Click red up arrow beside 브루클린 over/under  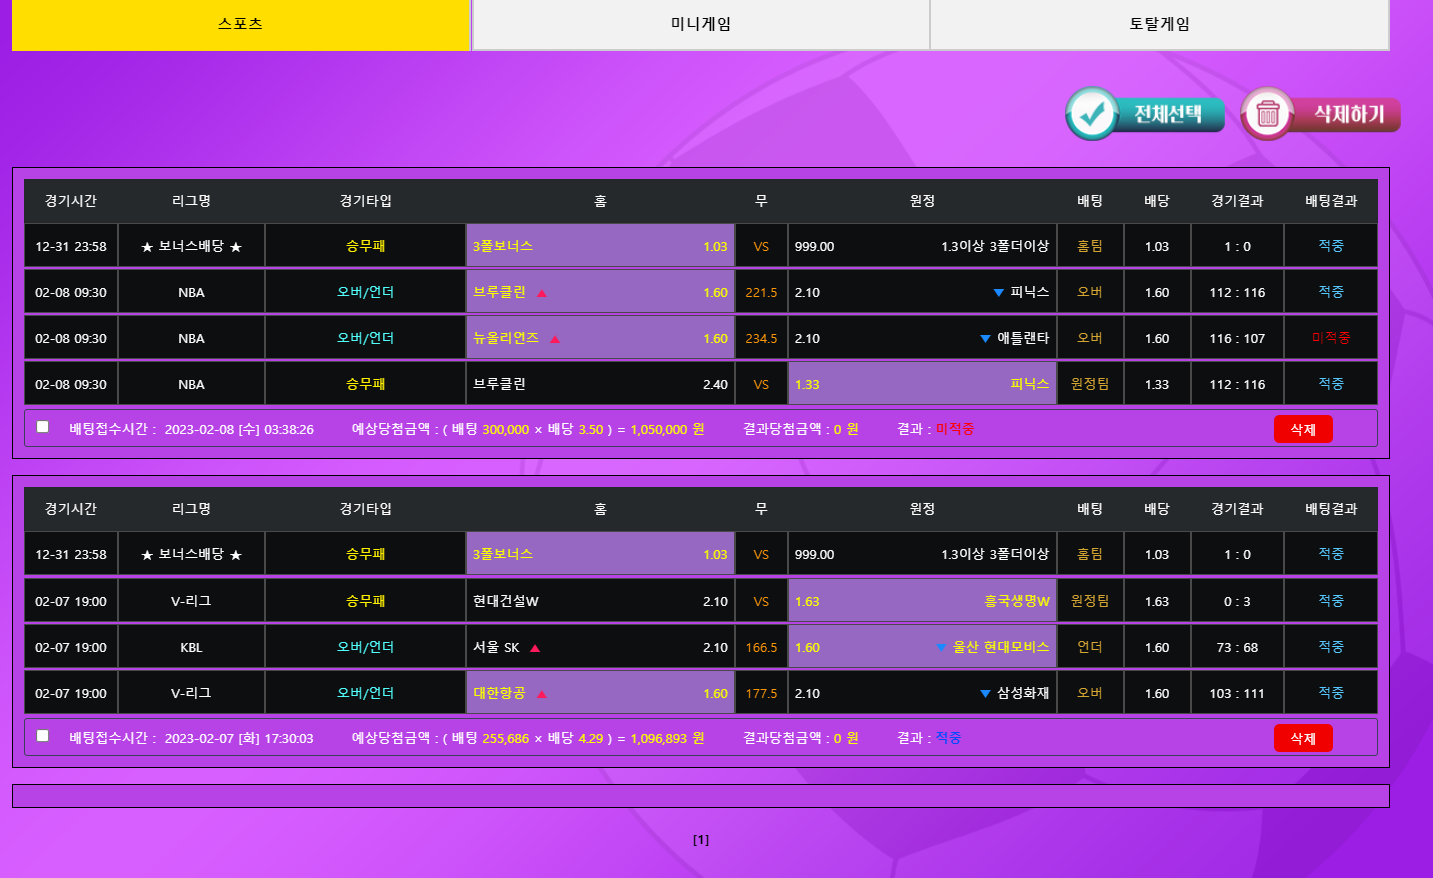542,293
